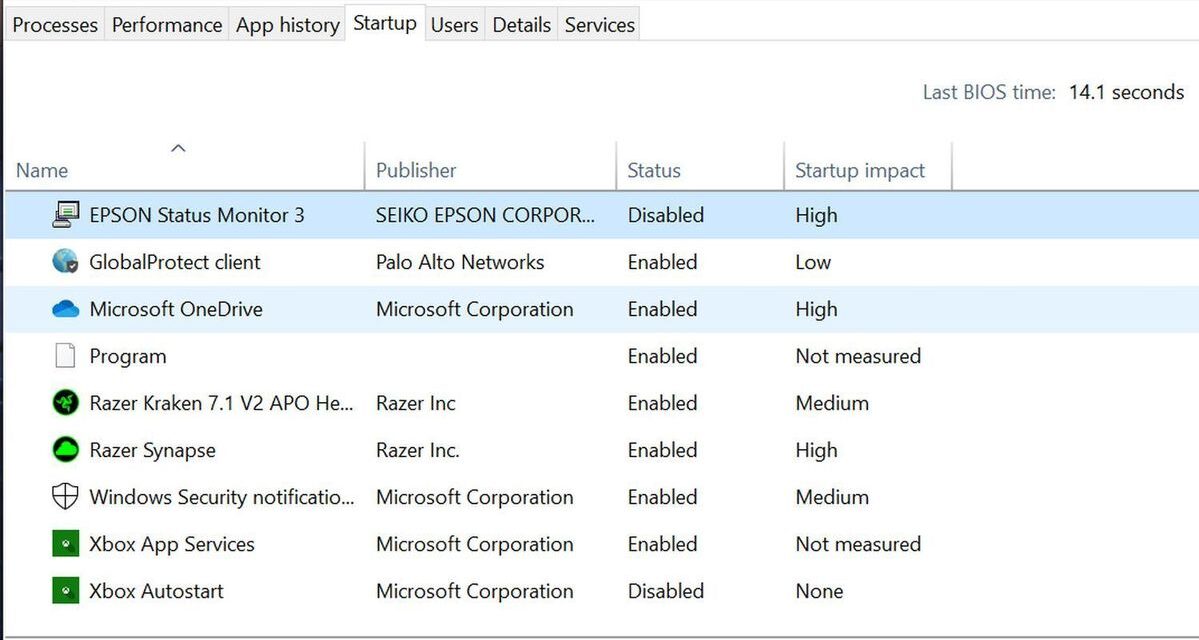Click Not measured in the Program row
Screen dimensions: 1199x640
click(858, 356)
